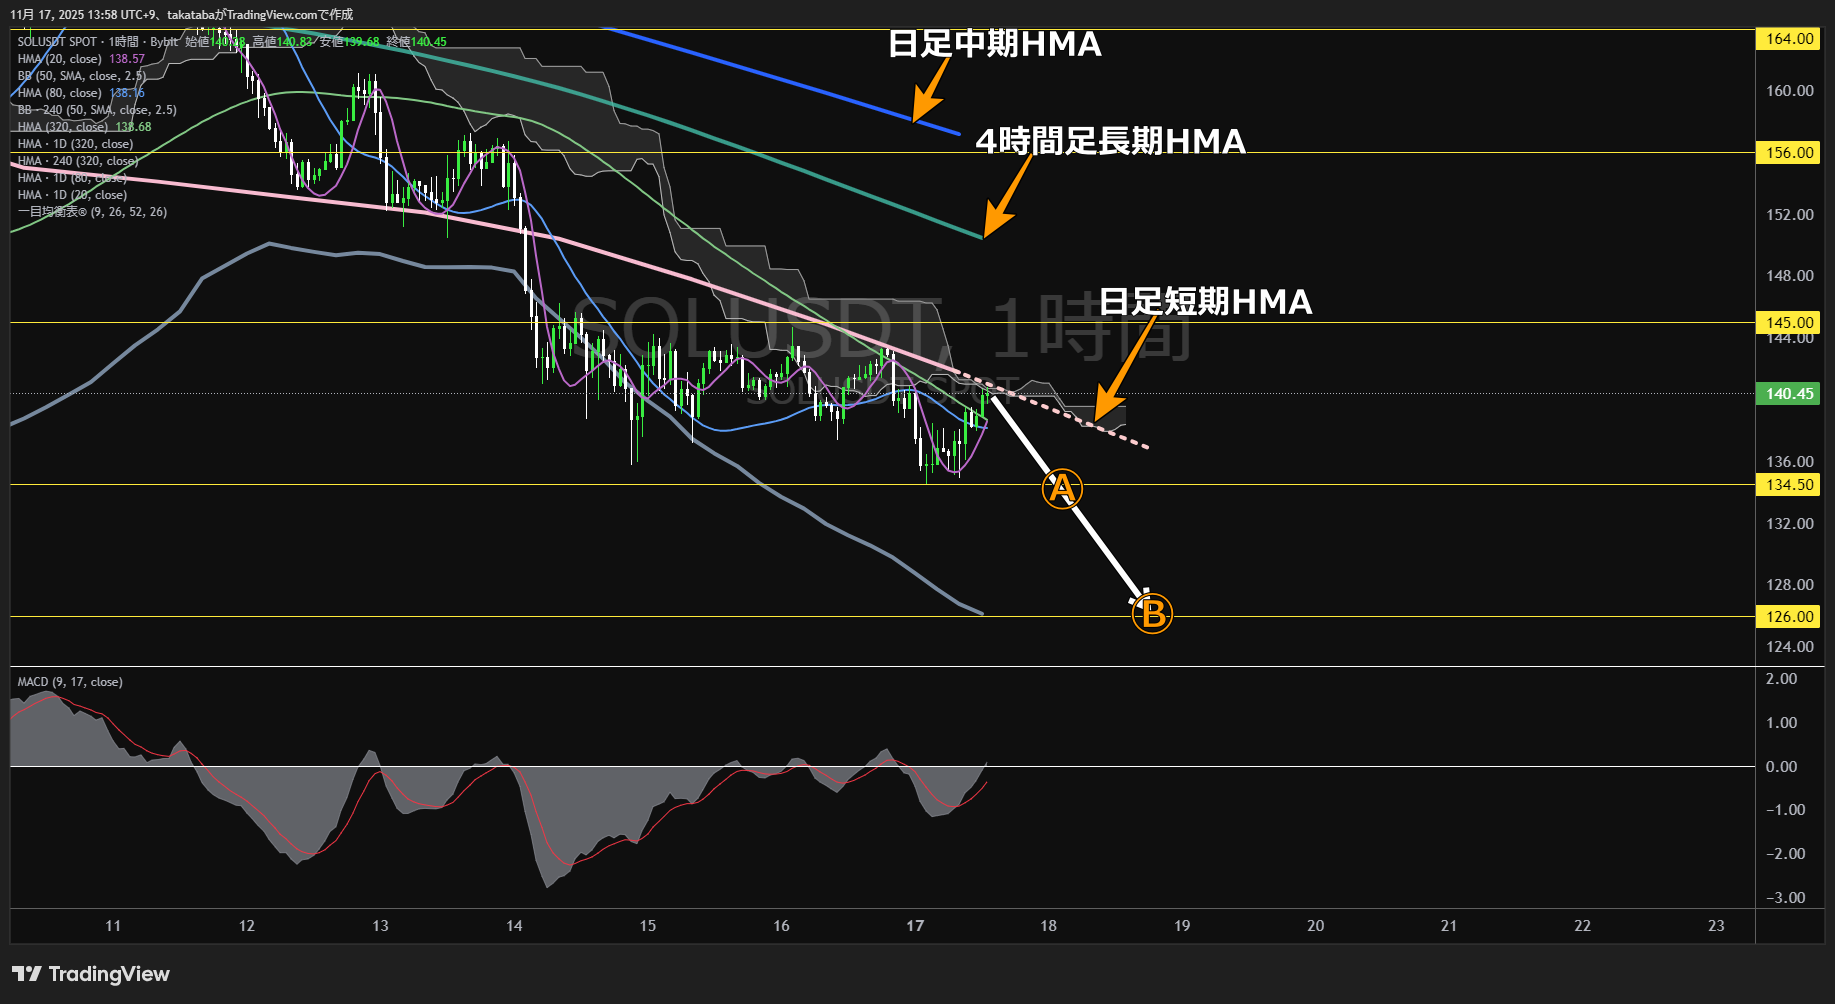
Task: Click date 23 on the time axis
Action: 1717,926
